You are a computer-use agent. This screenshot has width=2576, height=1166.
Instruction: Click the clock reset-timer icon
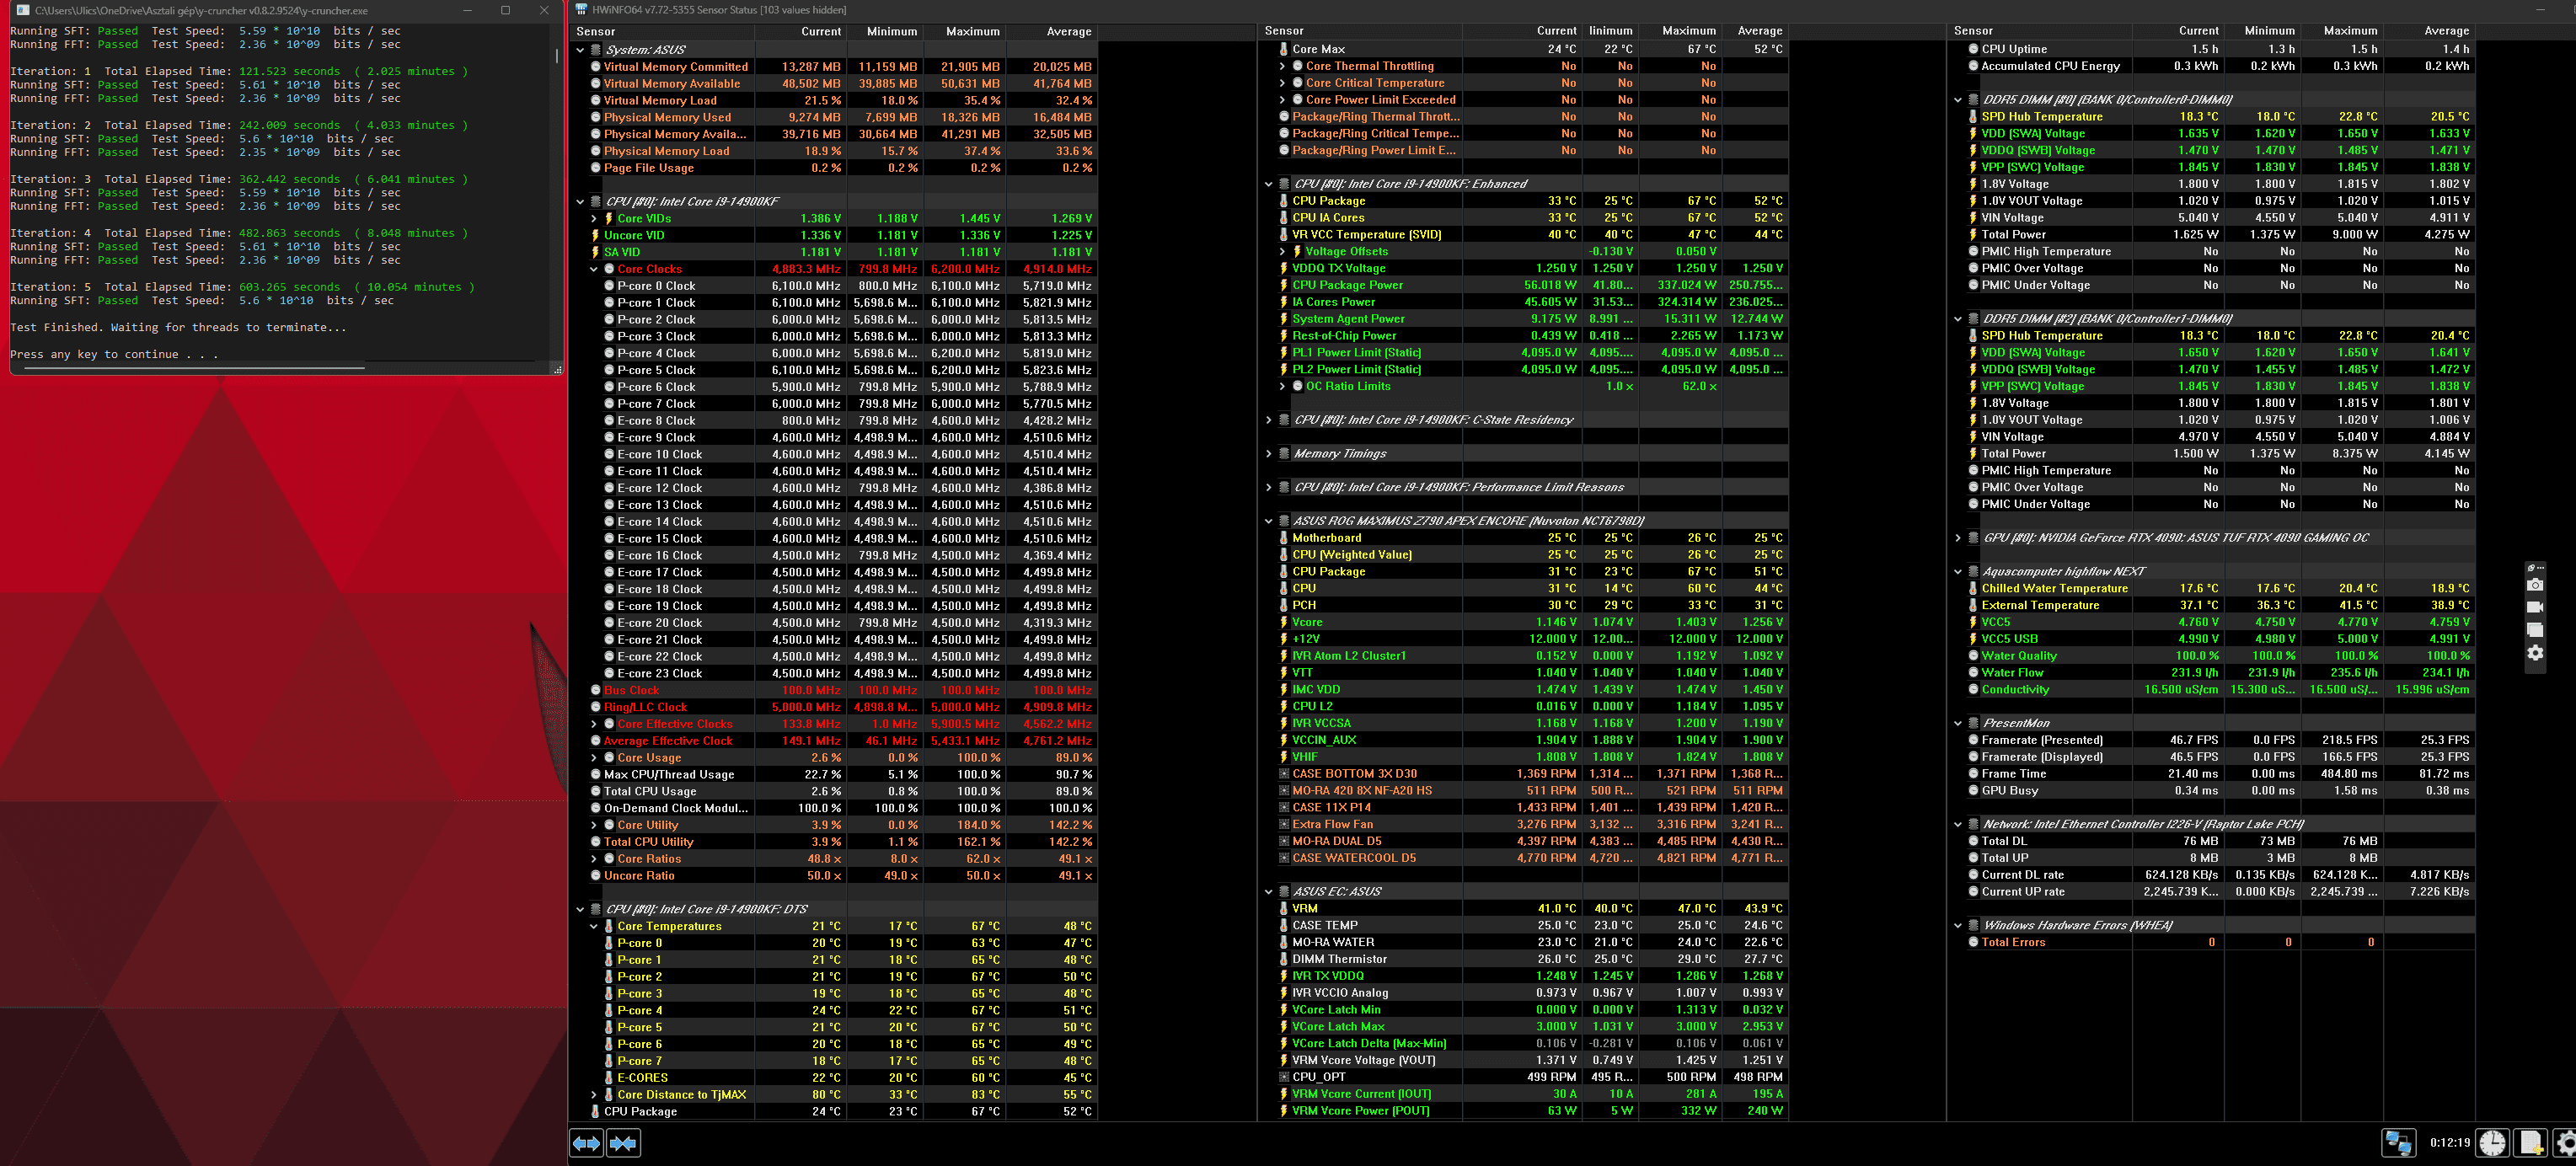click(x=2492, y=1142)
